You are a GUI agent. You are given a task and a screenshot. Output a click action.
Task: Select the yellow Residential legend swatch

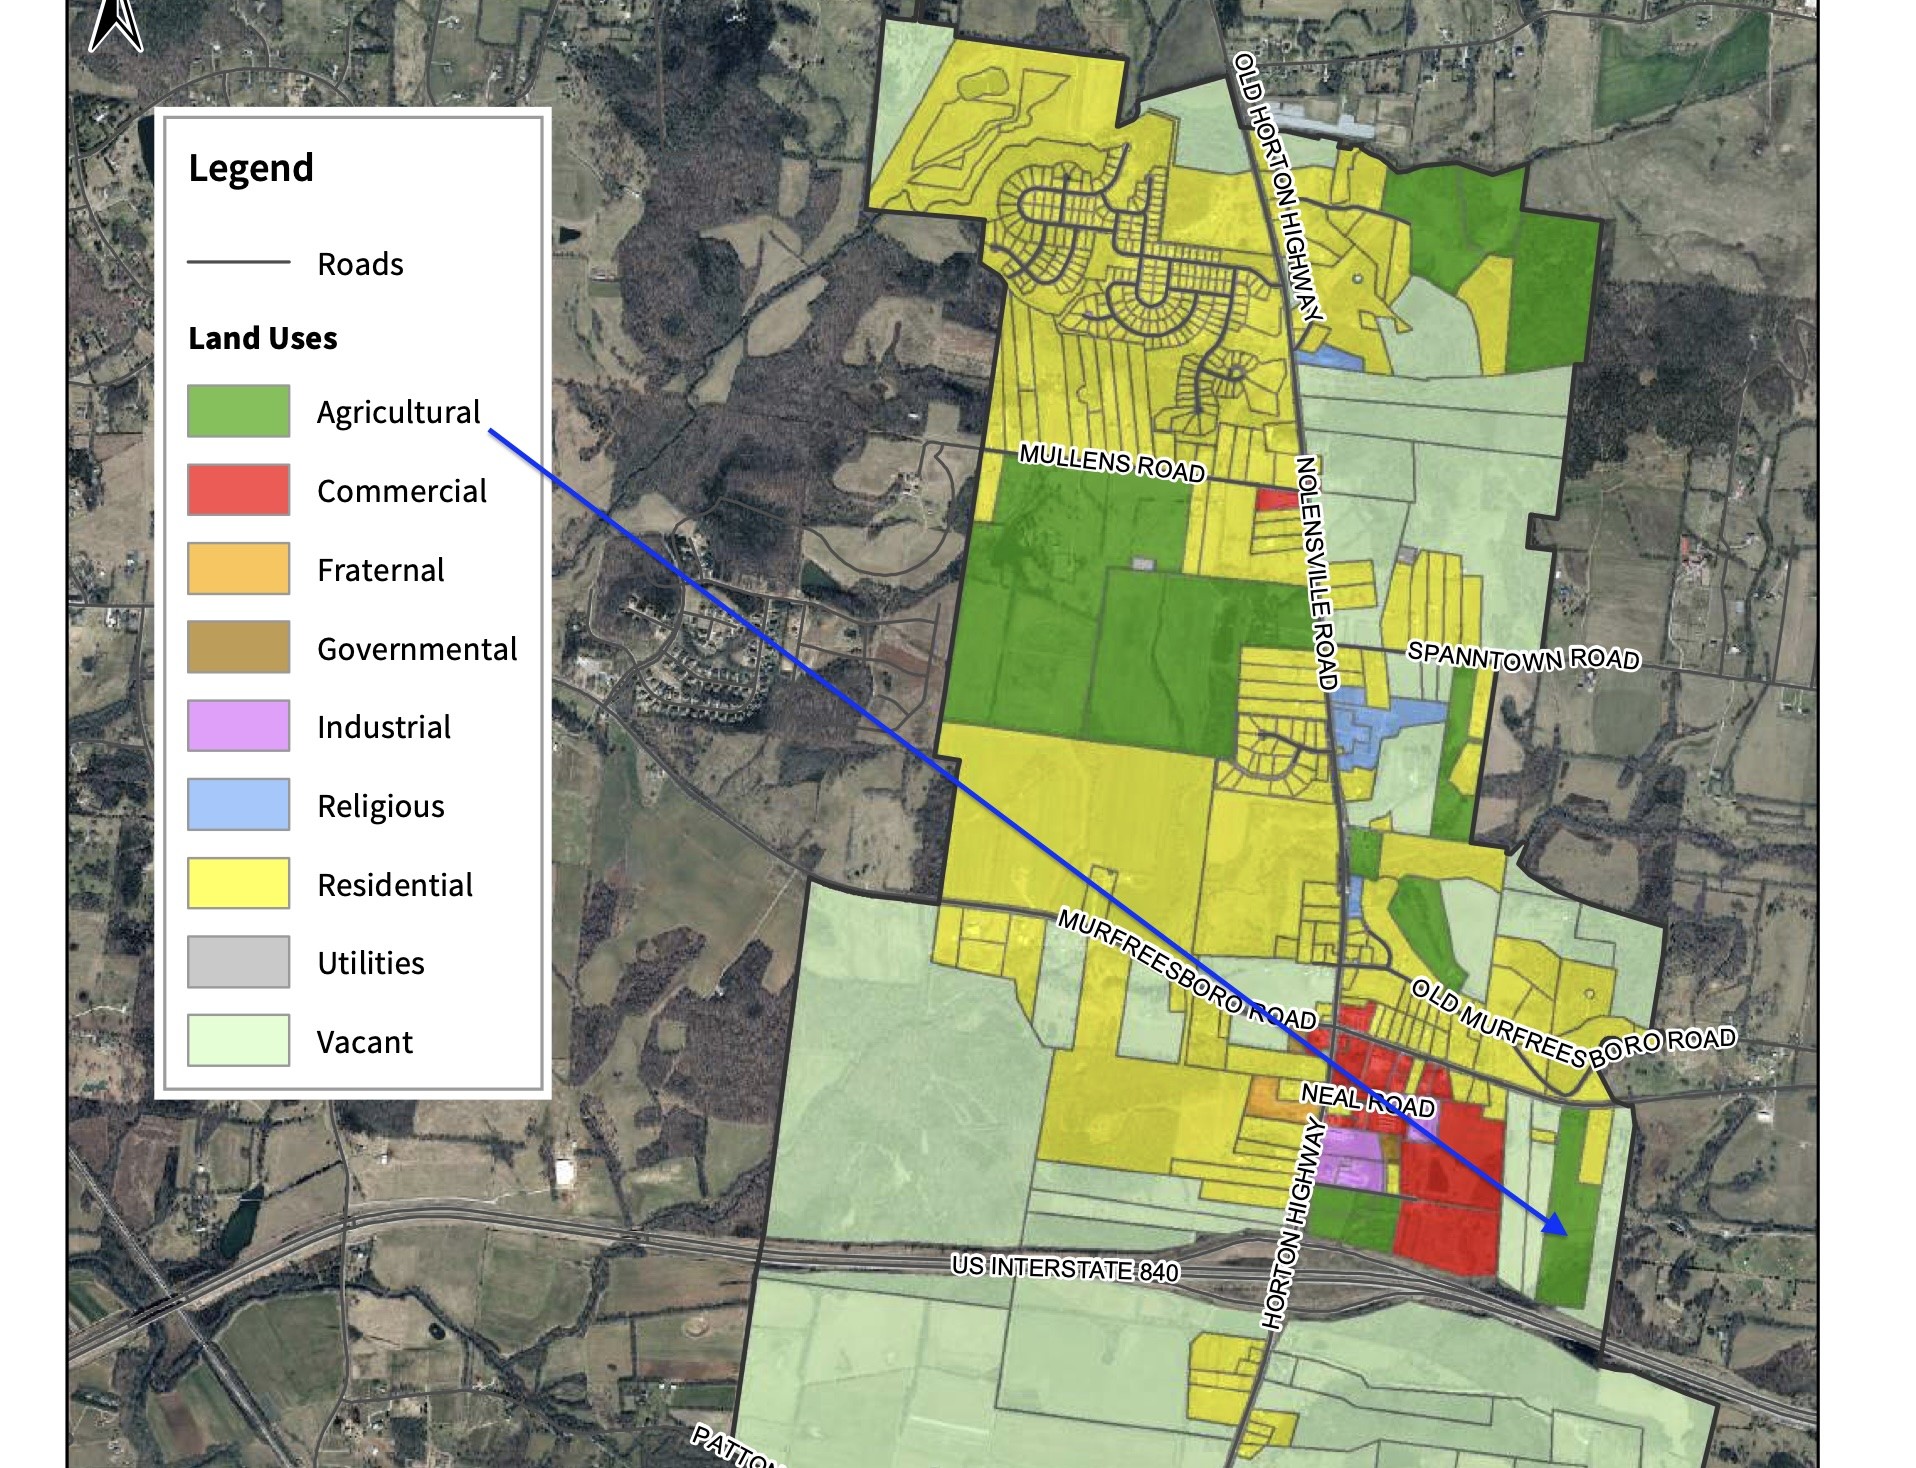coord(238,884)
